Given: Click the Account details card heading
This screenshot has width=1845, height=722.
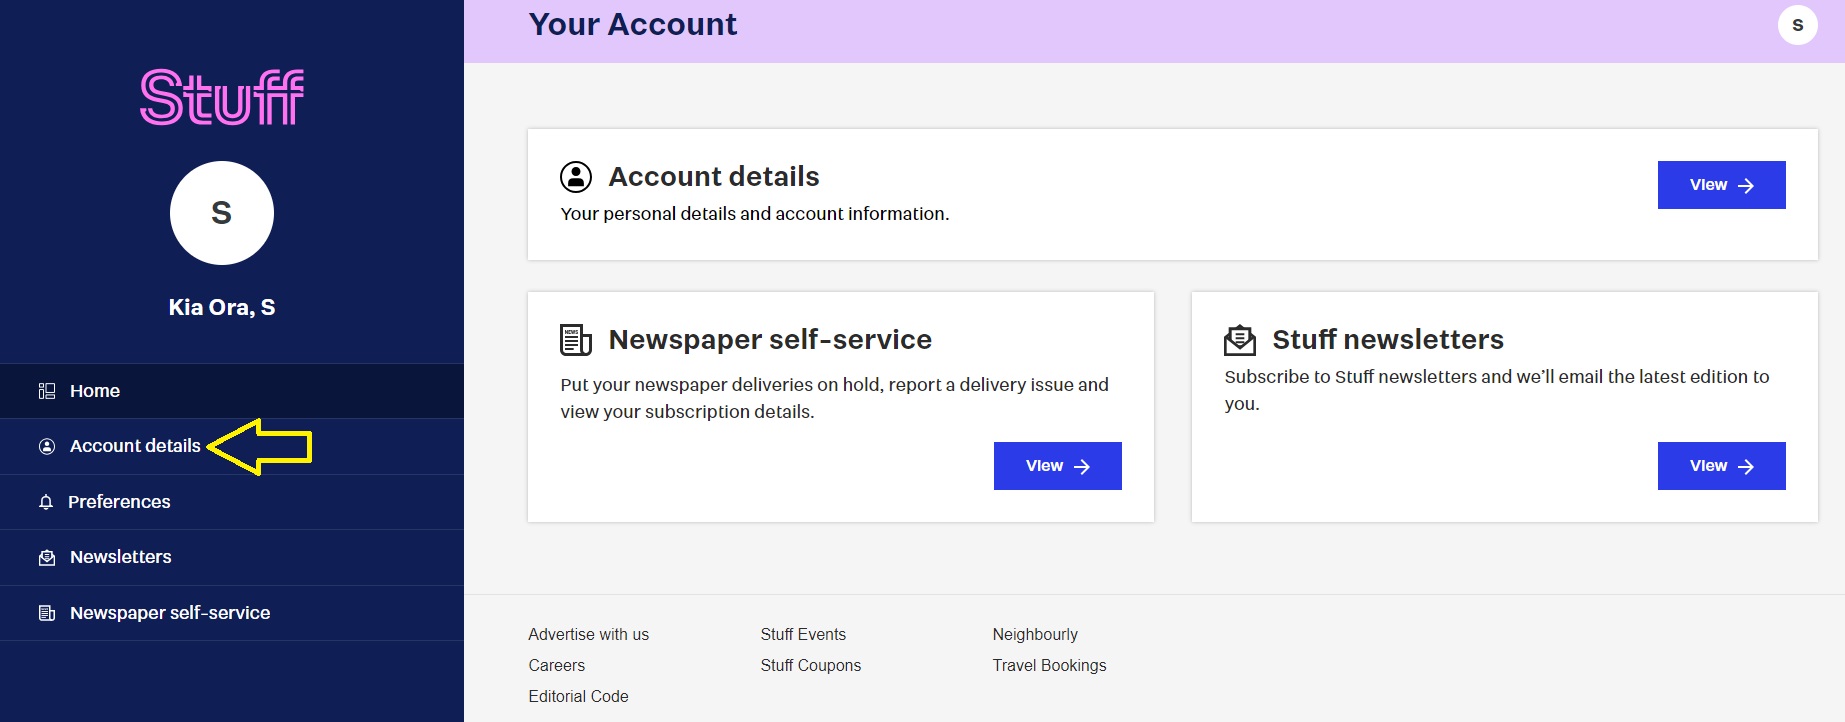Looking at the screenshot, I should point(714,177).
